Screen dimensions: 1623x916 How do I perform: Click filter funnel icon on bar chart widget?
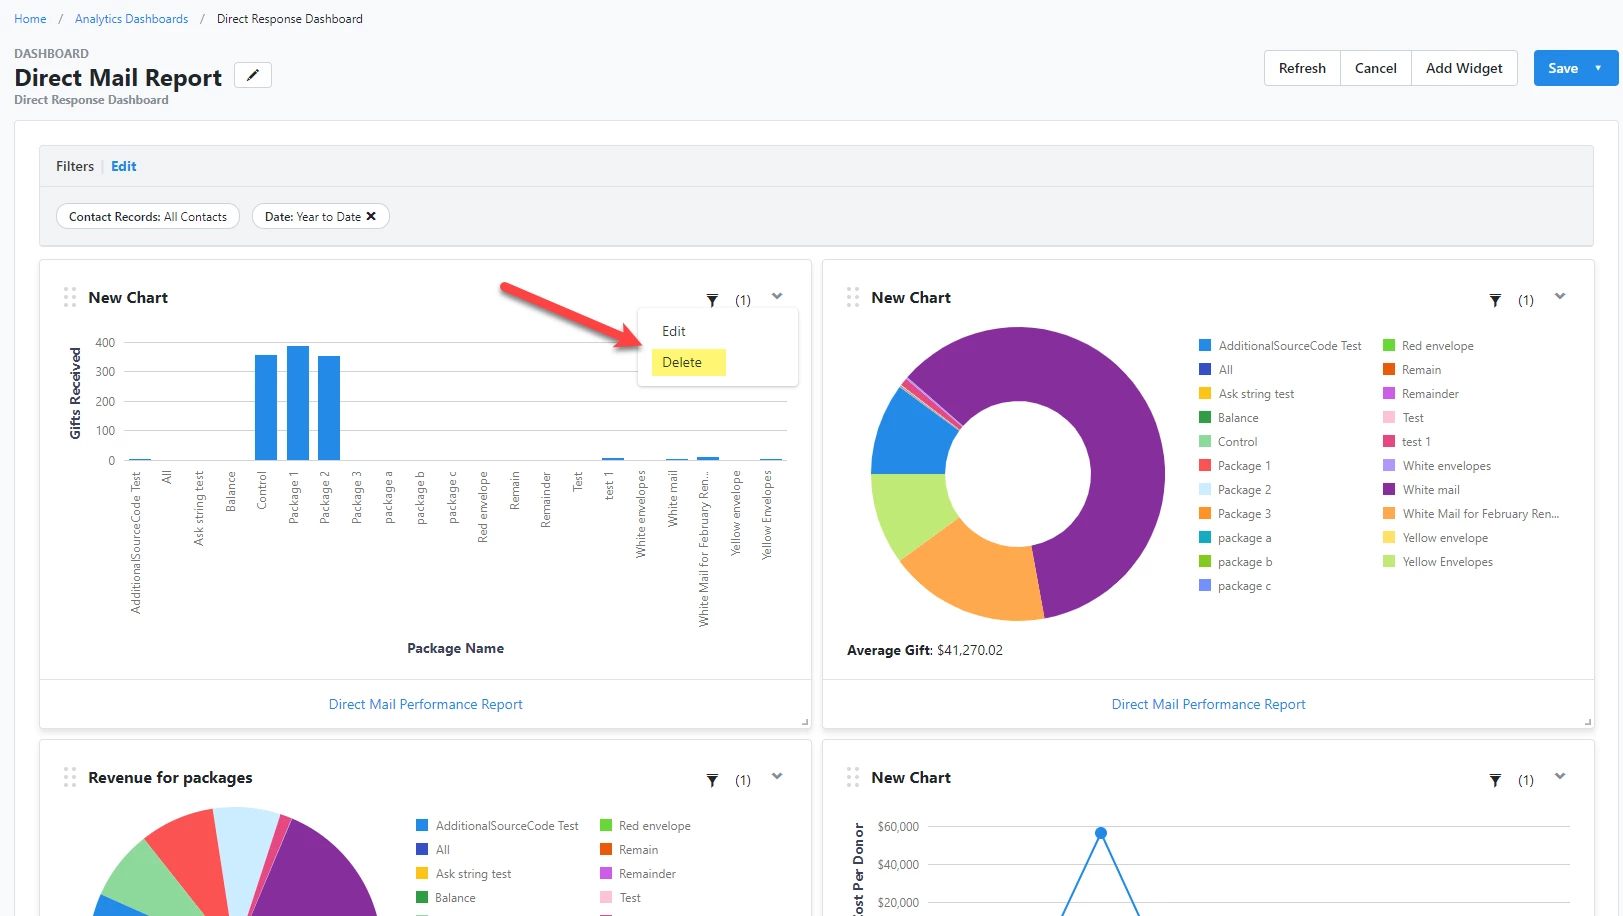point(712,300)
